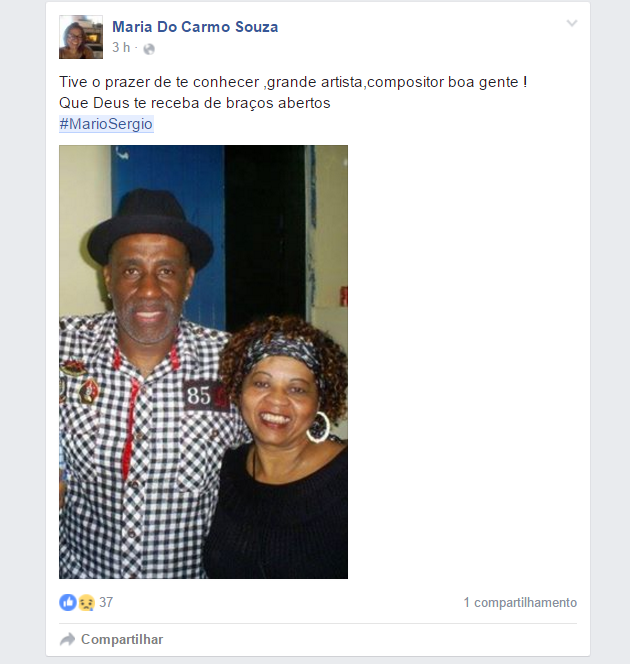The height and width of the screenshot is (664, 630).
Task: Click empty white space right of the photo
Action: pyautogui.click(x=466, y=360)
